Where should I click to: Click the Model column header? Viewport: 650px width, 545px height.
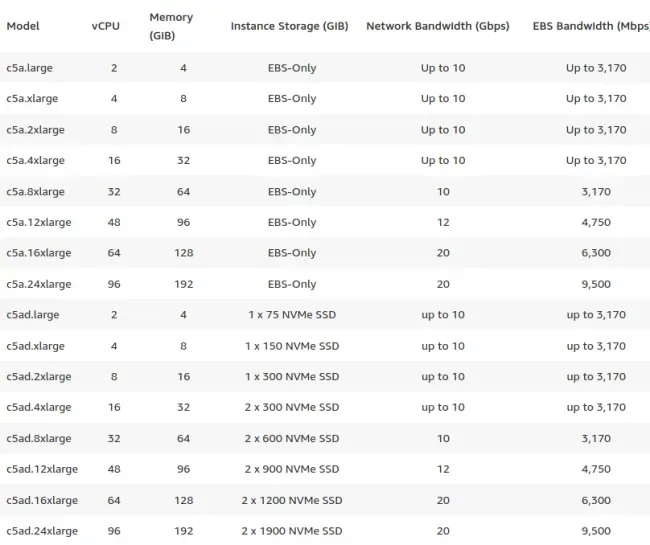pyautogui.click(x=23, y=26)
